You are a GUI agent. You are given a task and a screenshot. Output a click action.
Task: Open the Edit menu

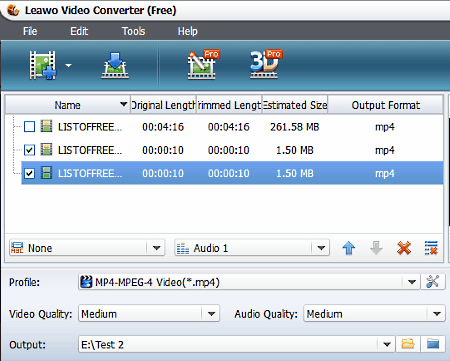coord(79,31)
